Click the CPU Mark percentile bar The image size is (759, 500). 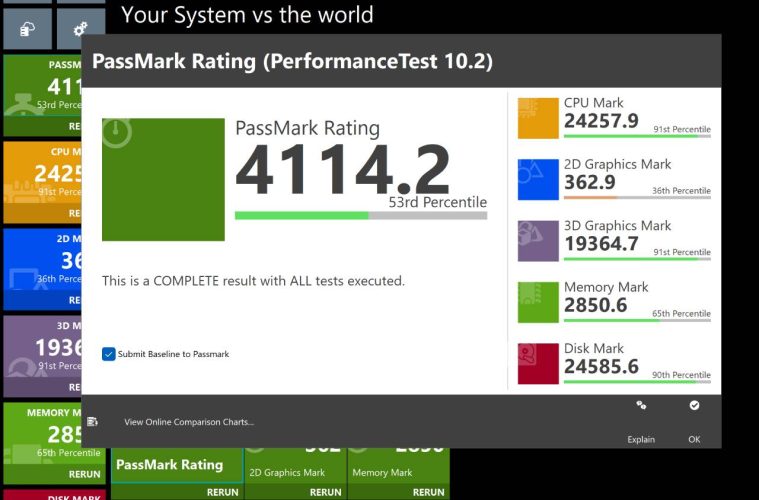click(x=637, y=136)
